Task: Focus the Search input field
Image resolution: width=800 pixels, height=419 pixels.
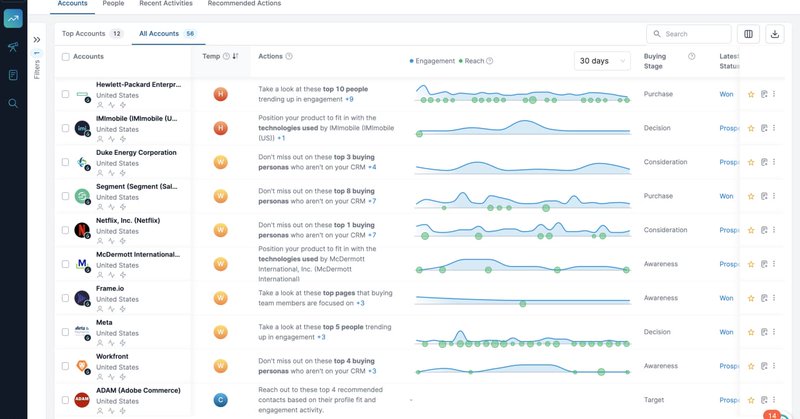Action: pyautogui.click(x=688, y=34)
